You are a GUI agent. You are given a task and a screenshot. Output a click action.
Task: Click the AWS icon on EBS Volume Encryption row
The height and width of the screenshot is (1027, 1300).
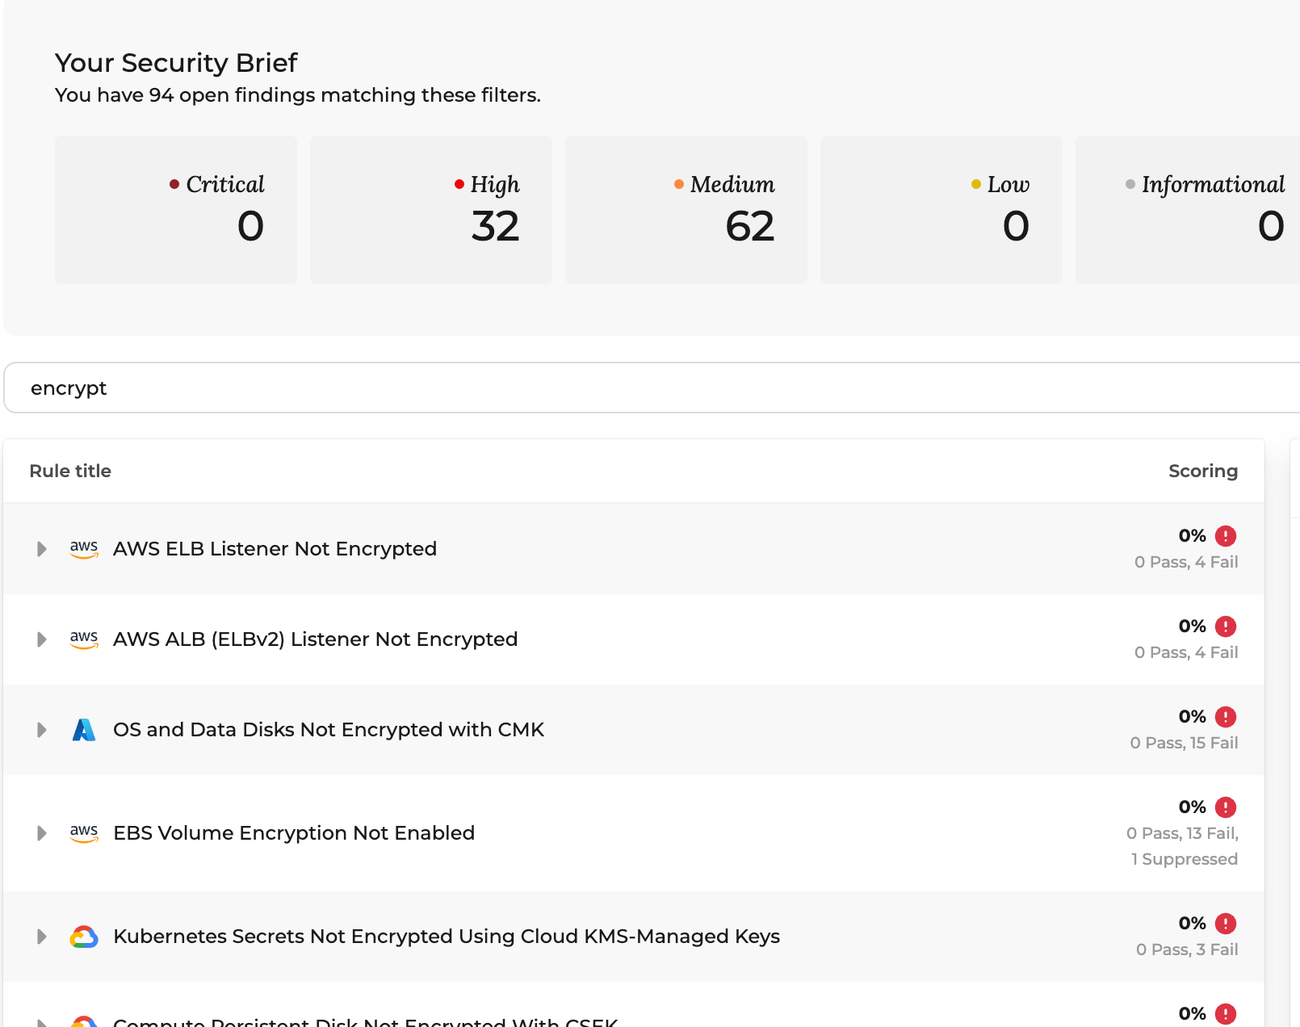click(x=84, y=832)
